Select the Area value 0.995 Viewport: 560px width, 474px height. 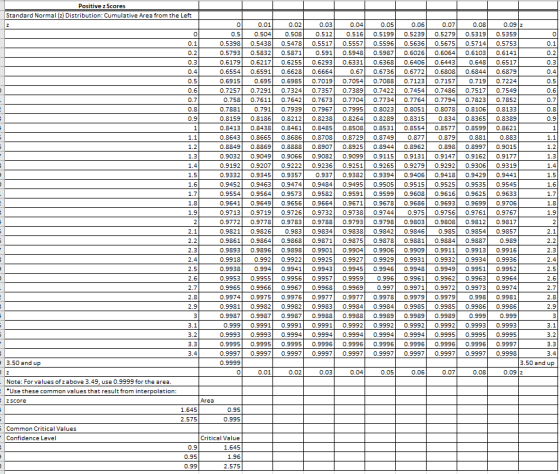220,419
